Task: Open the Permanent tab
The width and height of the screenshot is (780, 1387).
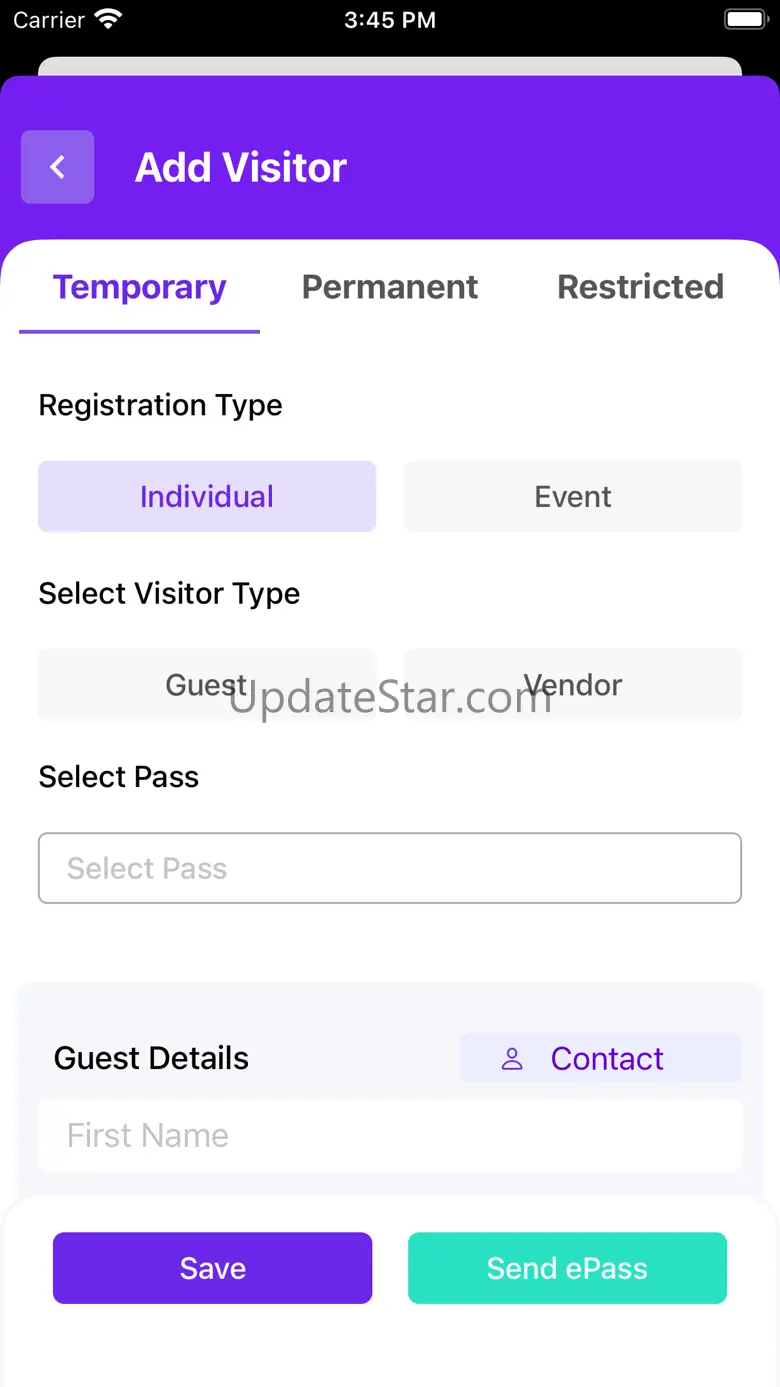Action: (390, 288)
